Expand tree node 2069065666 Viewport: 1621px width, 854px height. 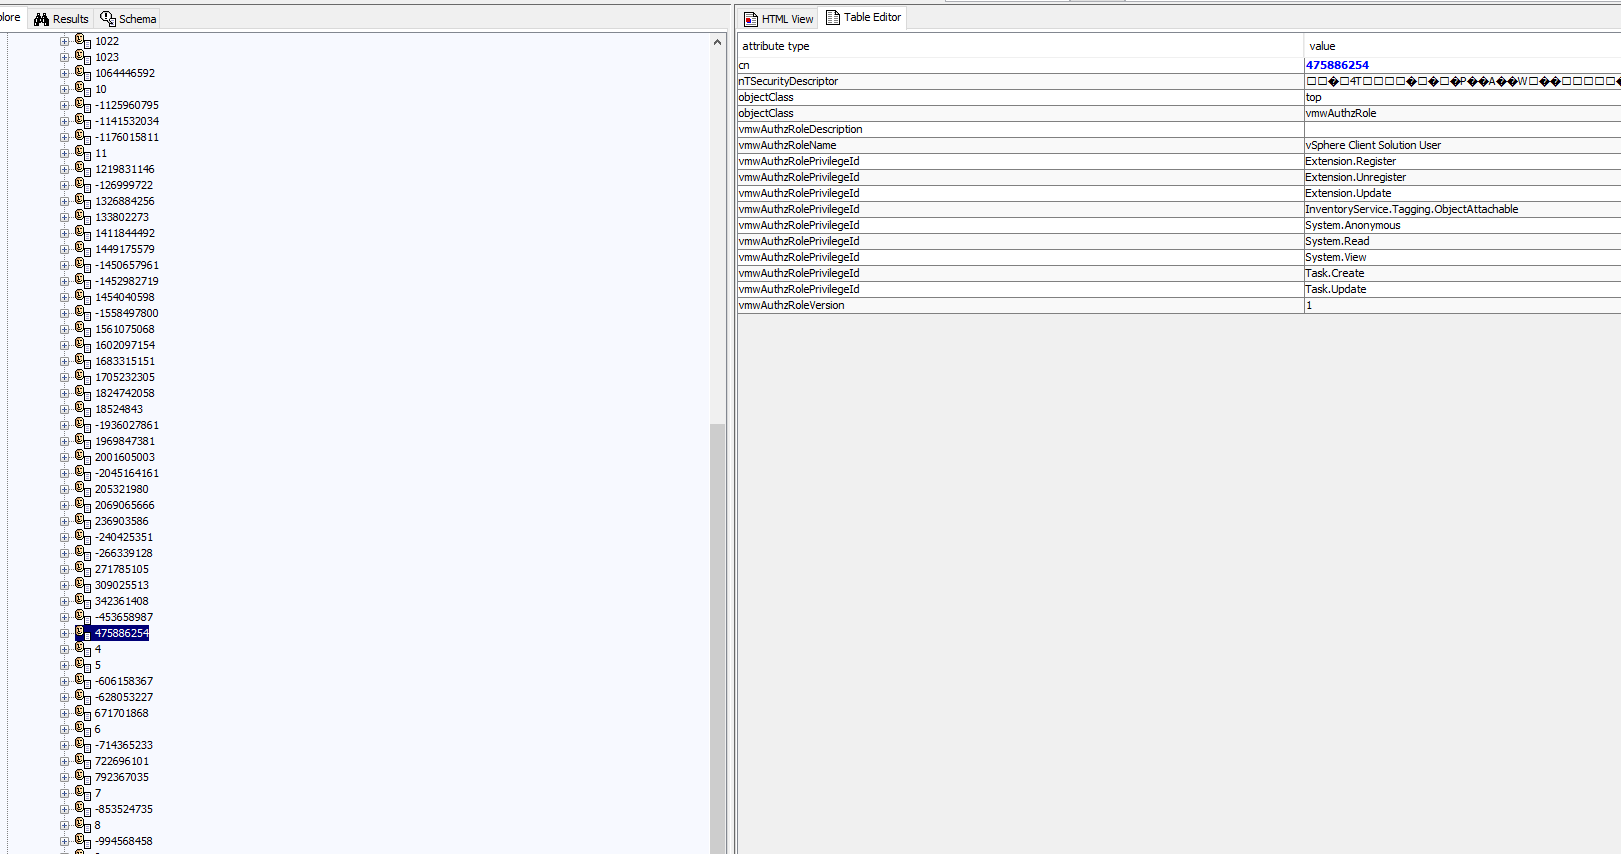[64, 505]
